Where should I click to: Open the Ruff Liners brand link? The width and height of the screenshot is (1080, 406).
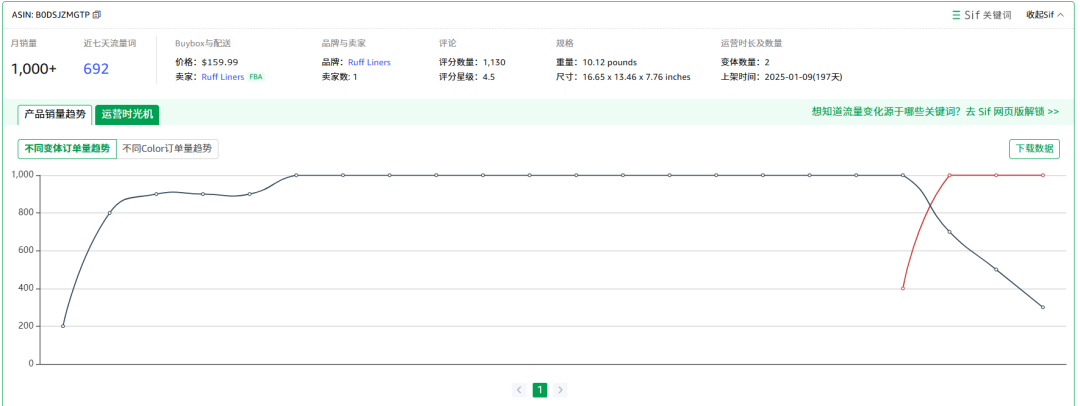pos(369,62)
